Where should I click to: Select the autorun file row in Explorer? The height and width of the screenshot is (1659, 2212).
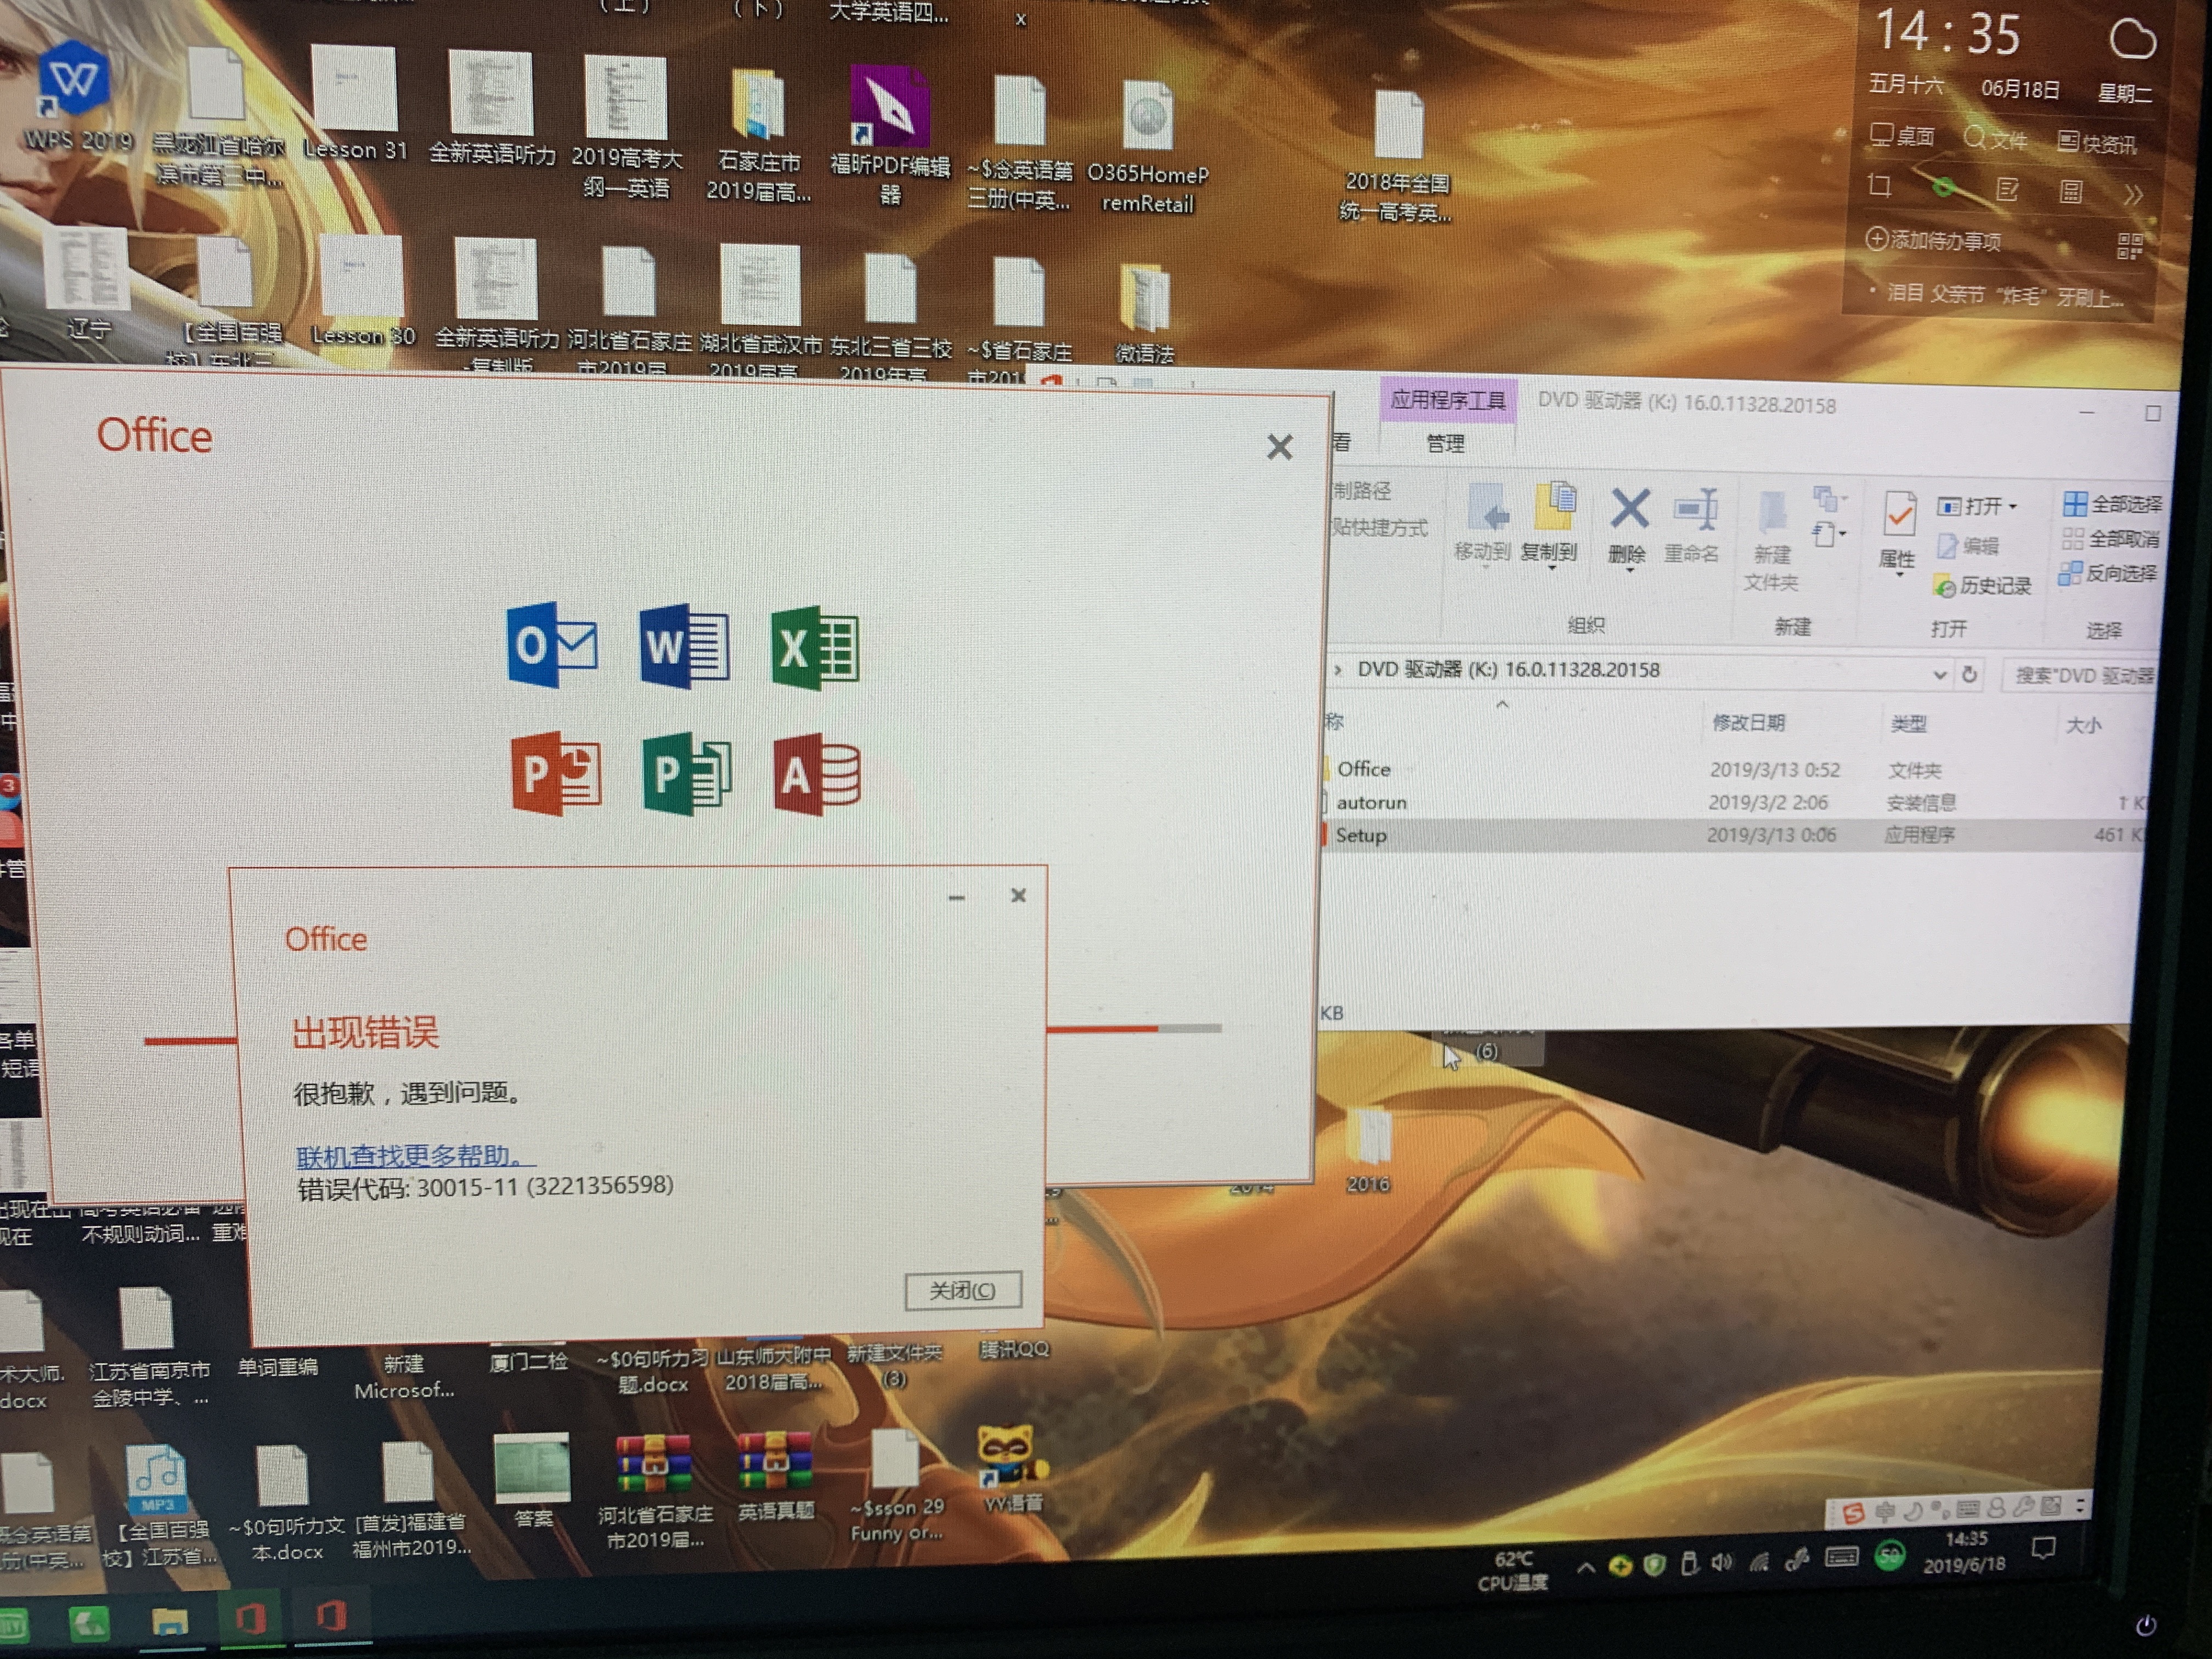pos(1735,802)
